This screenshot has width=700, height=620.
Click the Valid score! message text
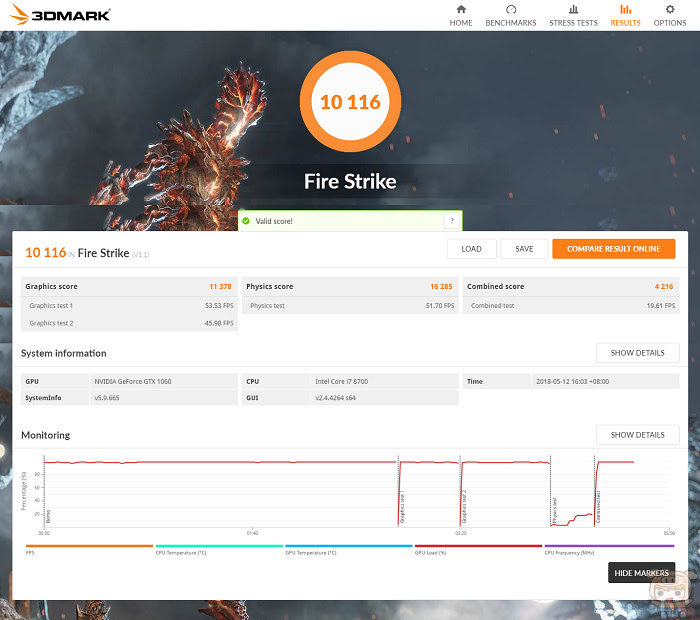click(274, 221)
